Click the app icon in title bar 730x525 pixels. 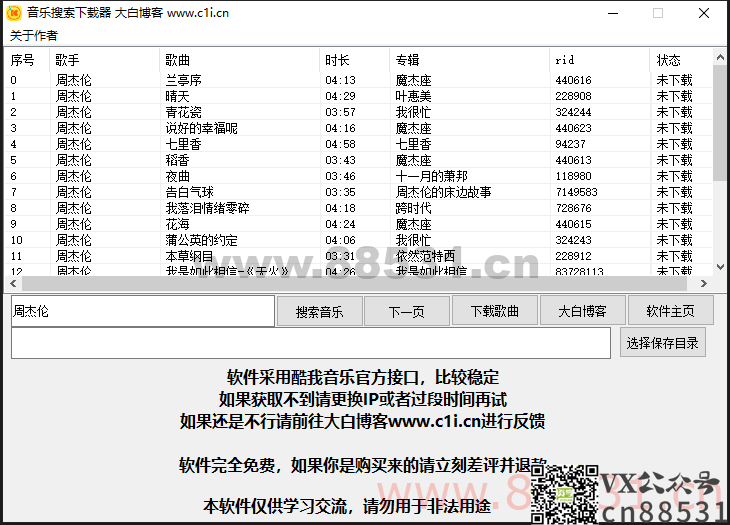coord(14,13)
